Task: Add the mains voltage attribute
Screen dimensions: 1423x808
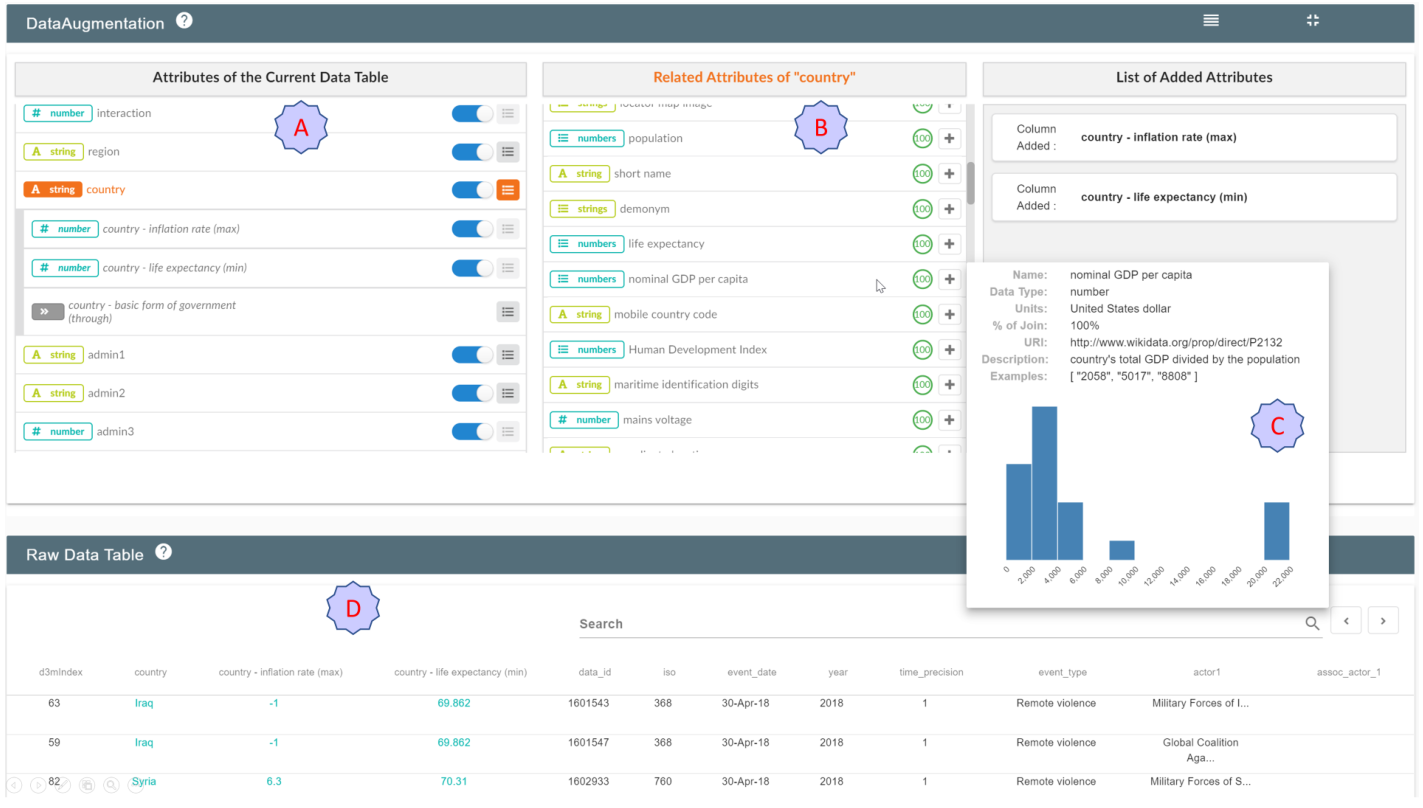Action: click(950, 420)
